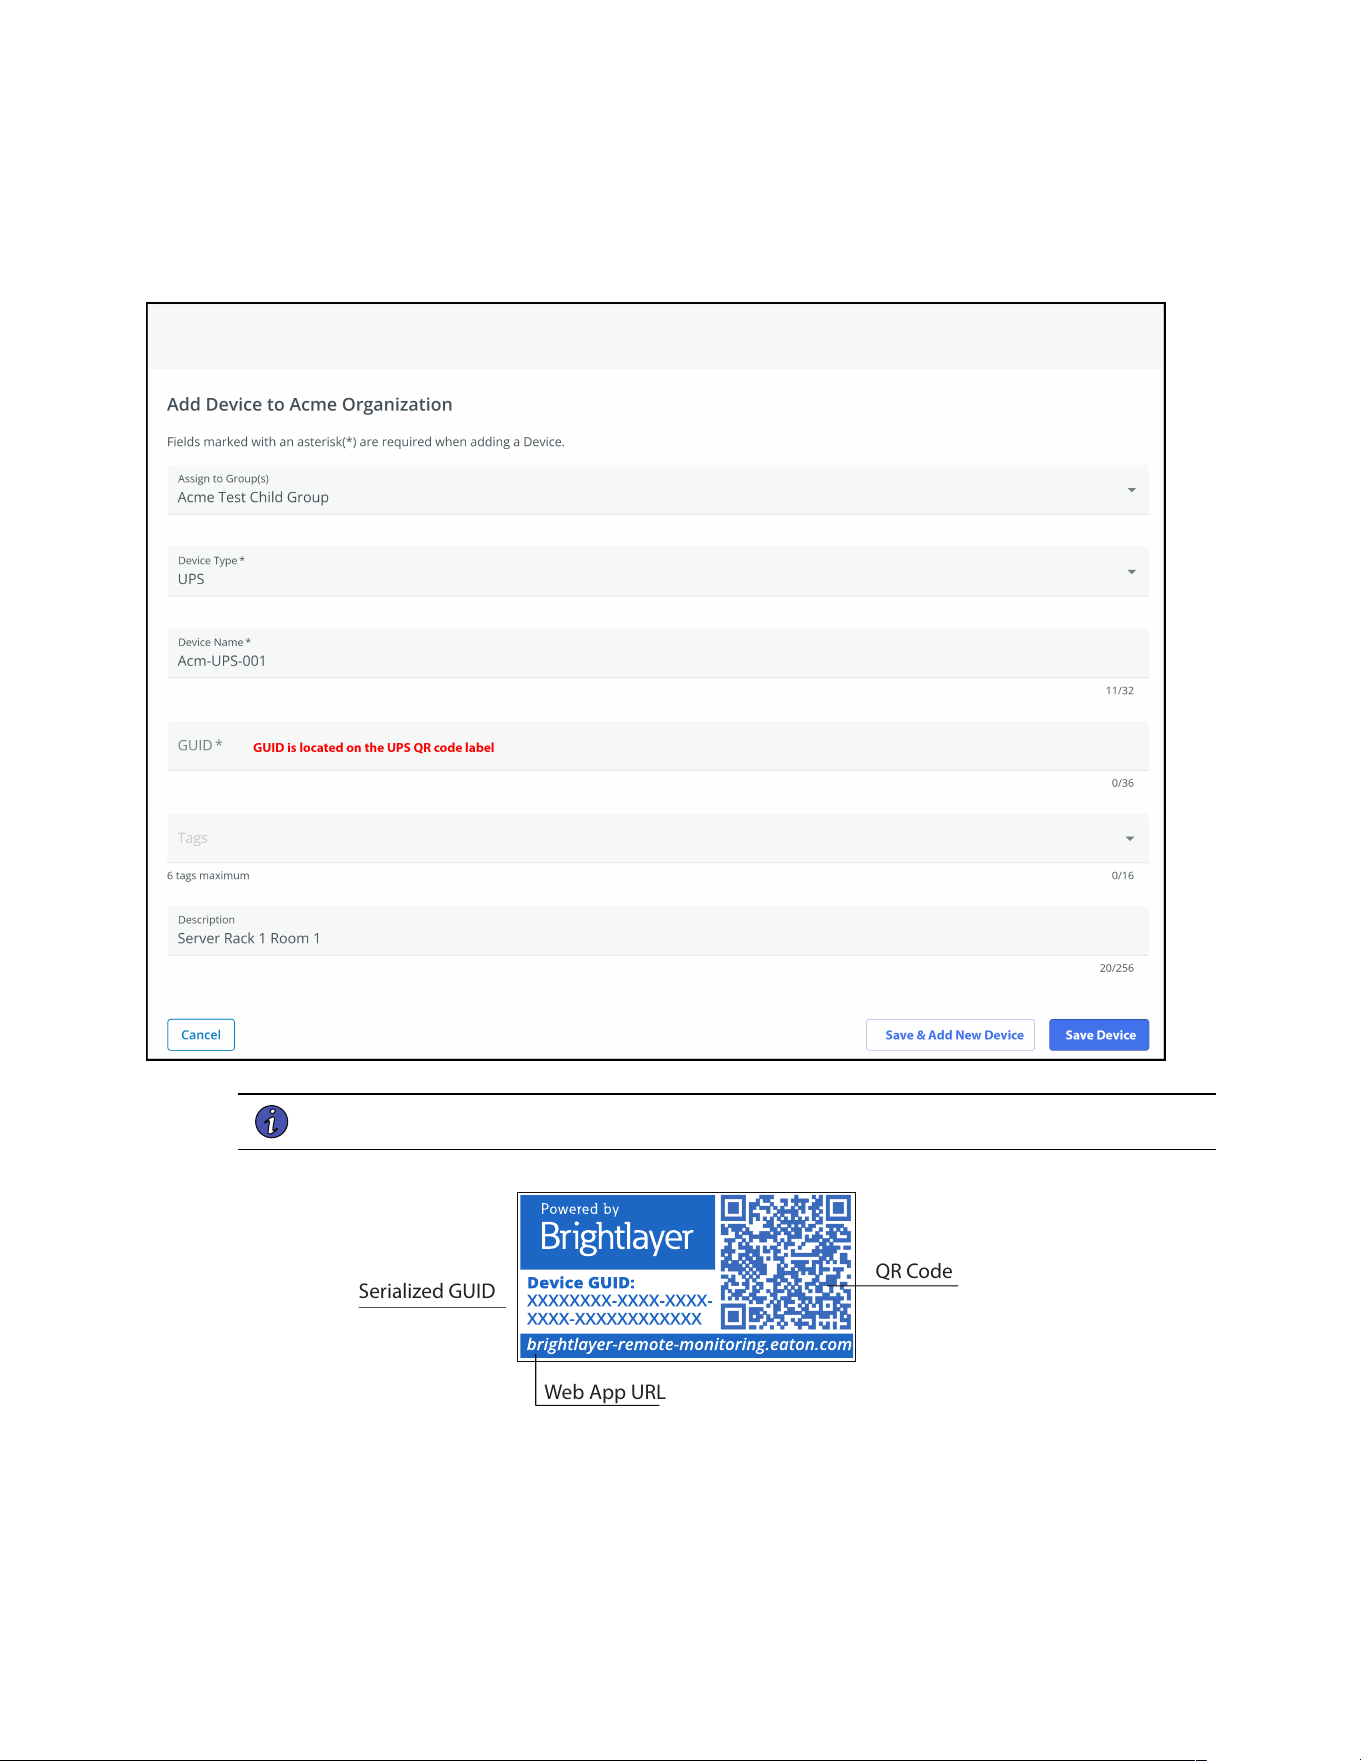Expand the Device Type dropdown arrow
This screenshot has width=1361, height=1761.
point(1131,572)
